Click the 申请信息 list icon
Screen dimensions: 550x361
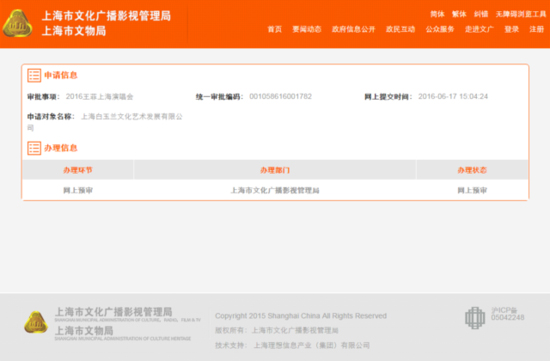click(x=34, y=75)
